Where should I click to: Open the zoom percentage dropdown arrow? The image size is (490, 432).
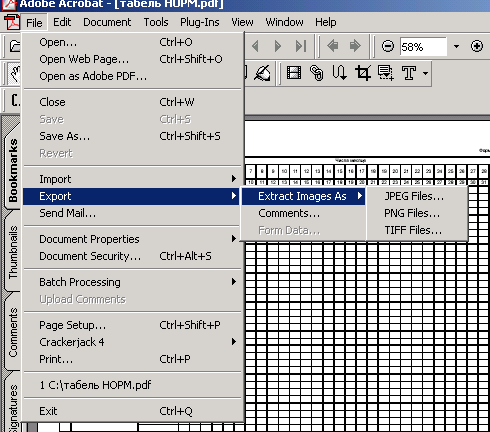pos(456,46)
